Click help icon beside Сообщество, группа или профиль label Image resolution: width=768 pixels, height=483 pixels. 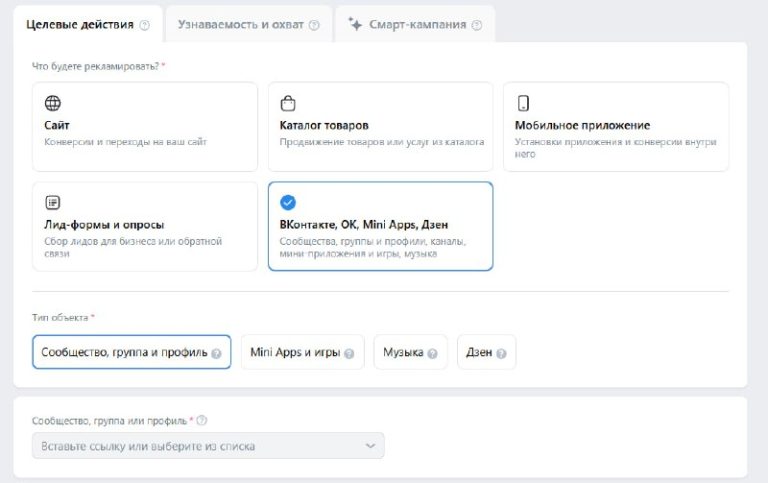pos(202,421)
